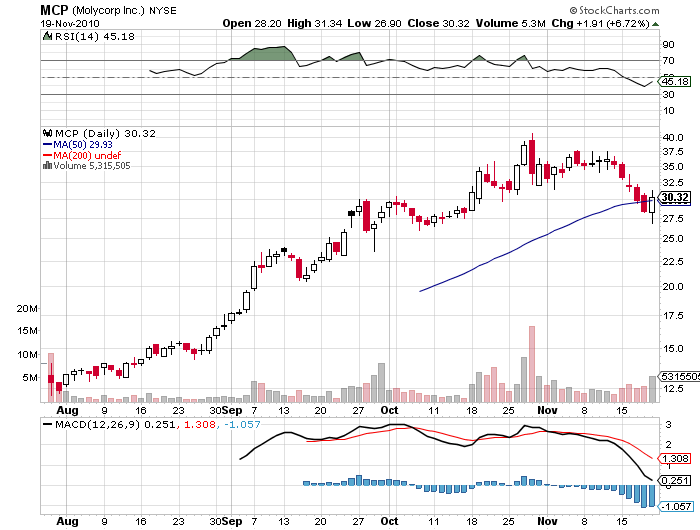
Task: Click the tallest pink volume bar in late October
Action: [x=532, y=364]
